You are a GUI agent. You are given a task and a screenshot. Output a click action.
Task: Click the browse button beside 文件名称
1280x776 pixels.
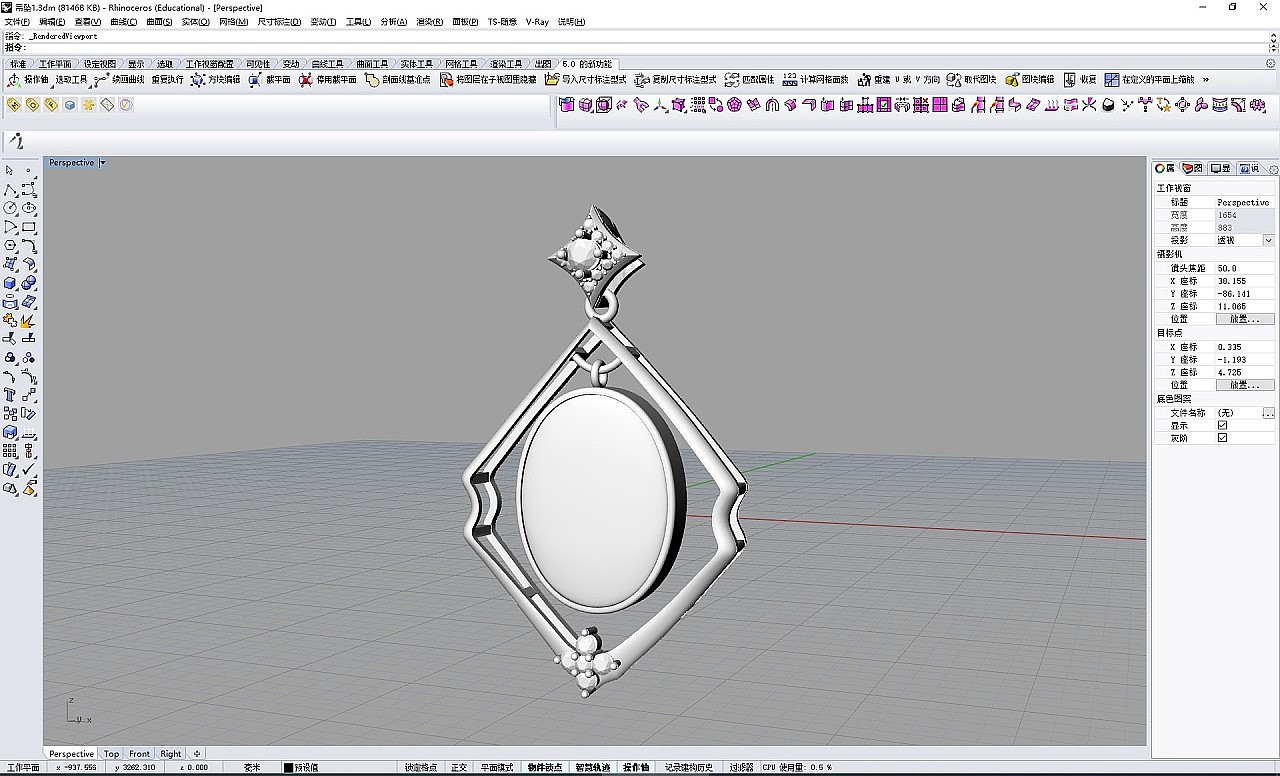coord(1268,412)
